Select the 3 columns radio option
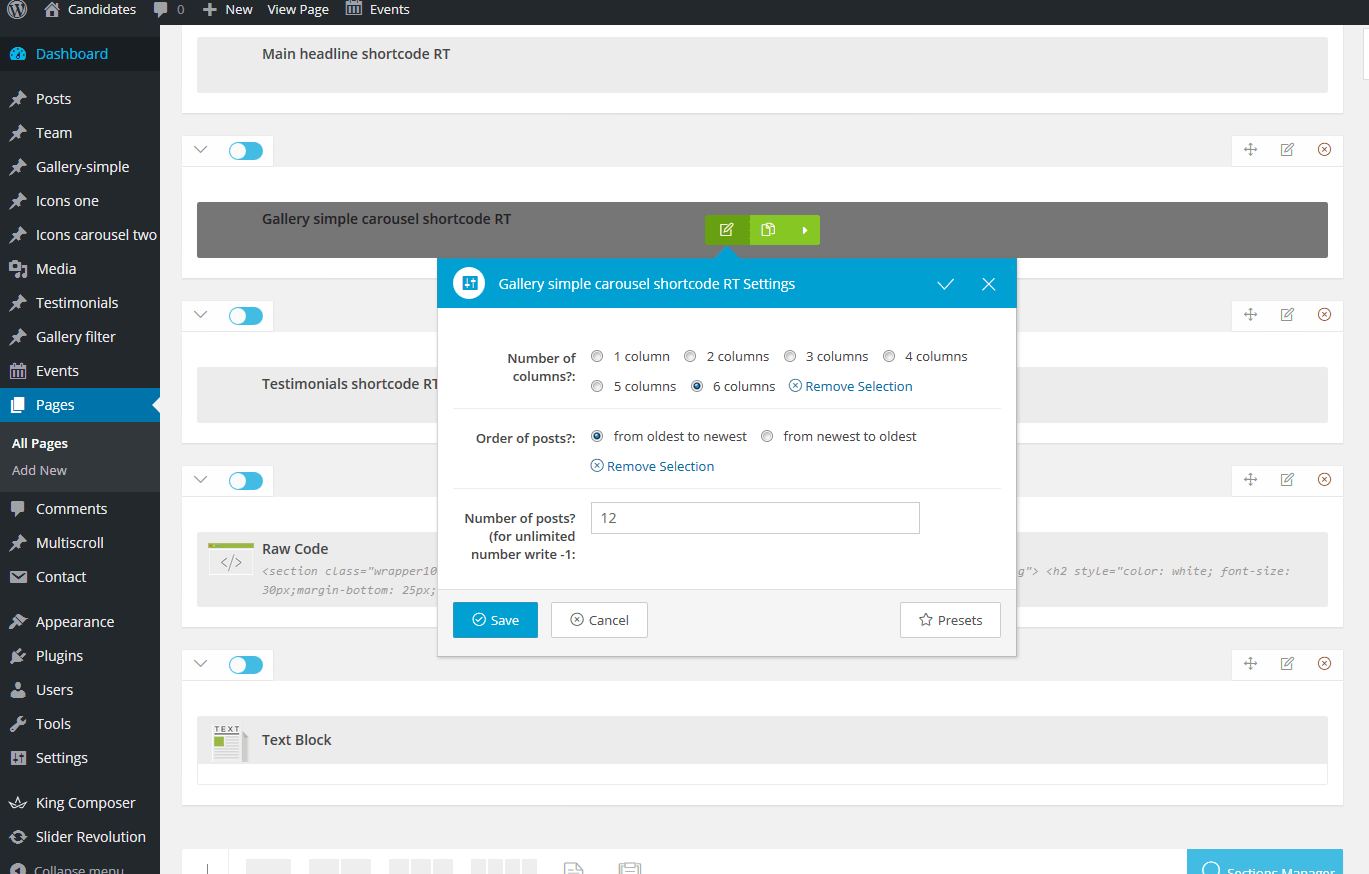 click(790, 357)
